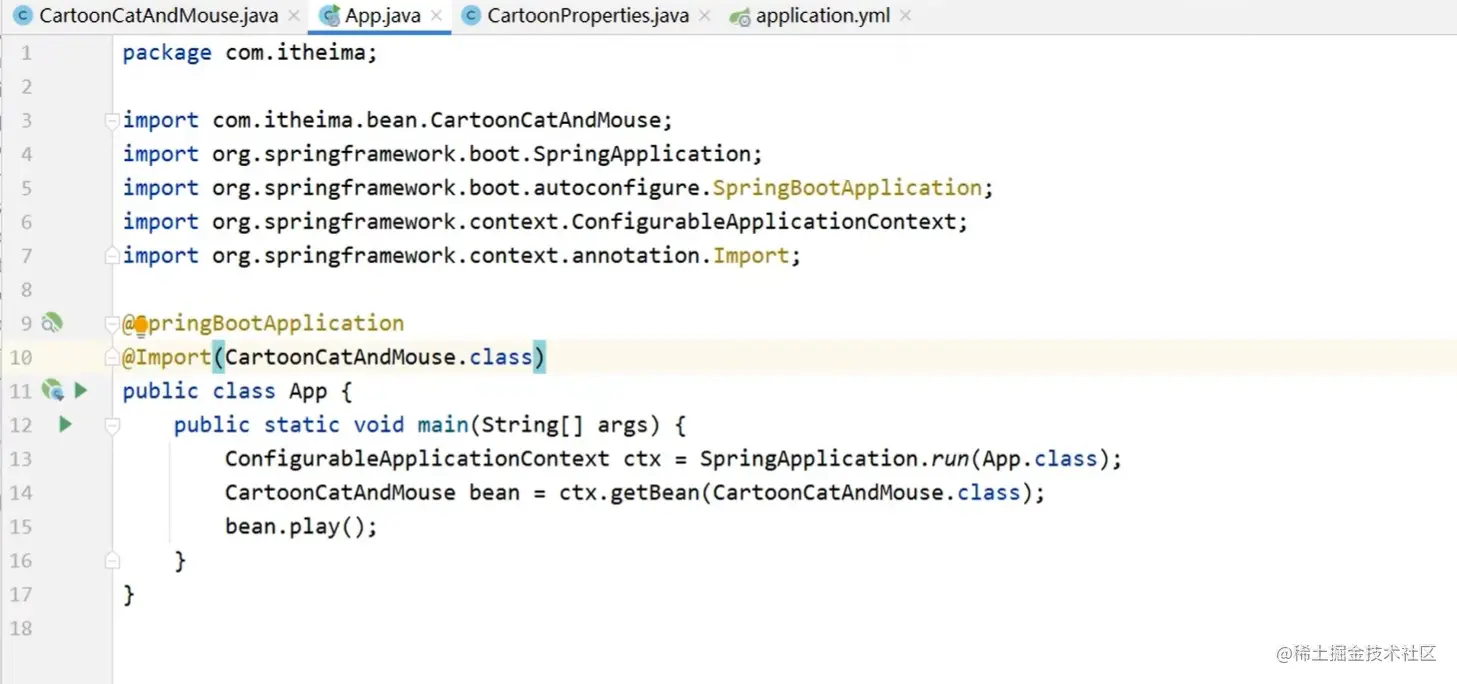
Task: Click the main method name
Action: 443,425
